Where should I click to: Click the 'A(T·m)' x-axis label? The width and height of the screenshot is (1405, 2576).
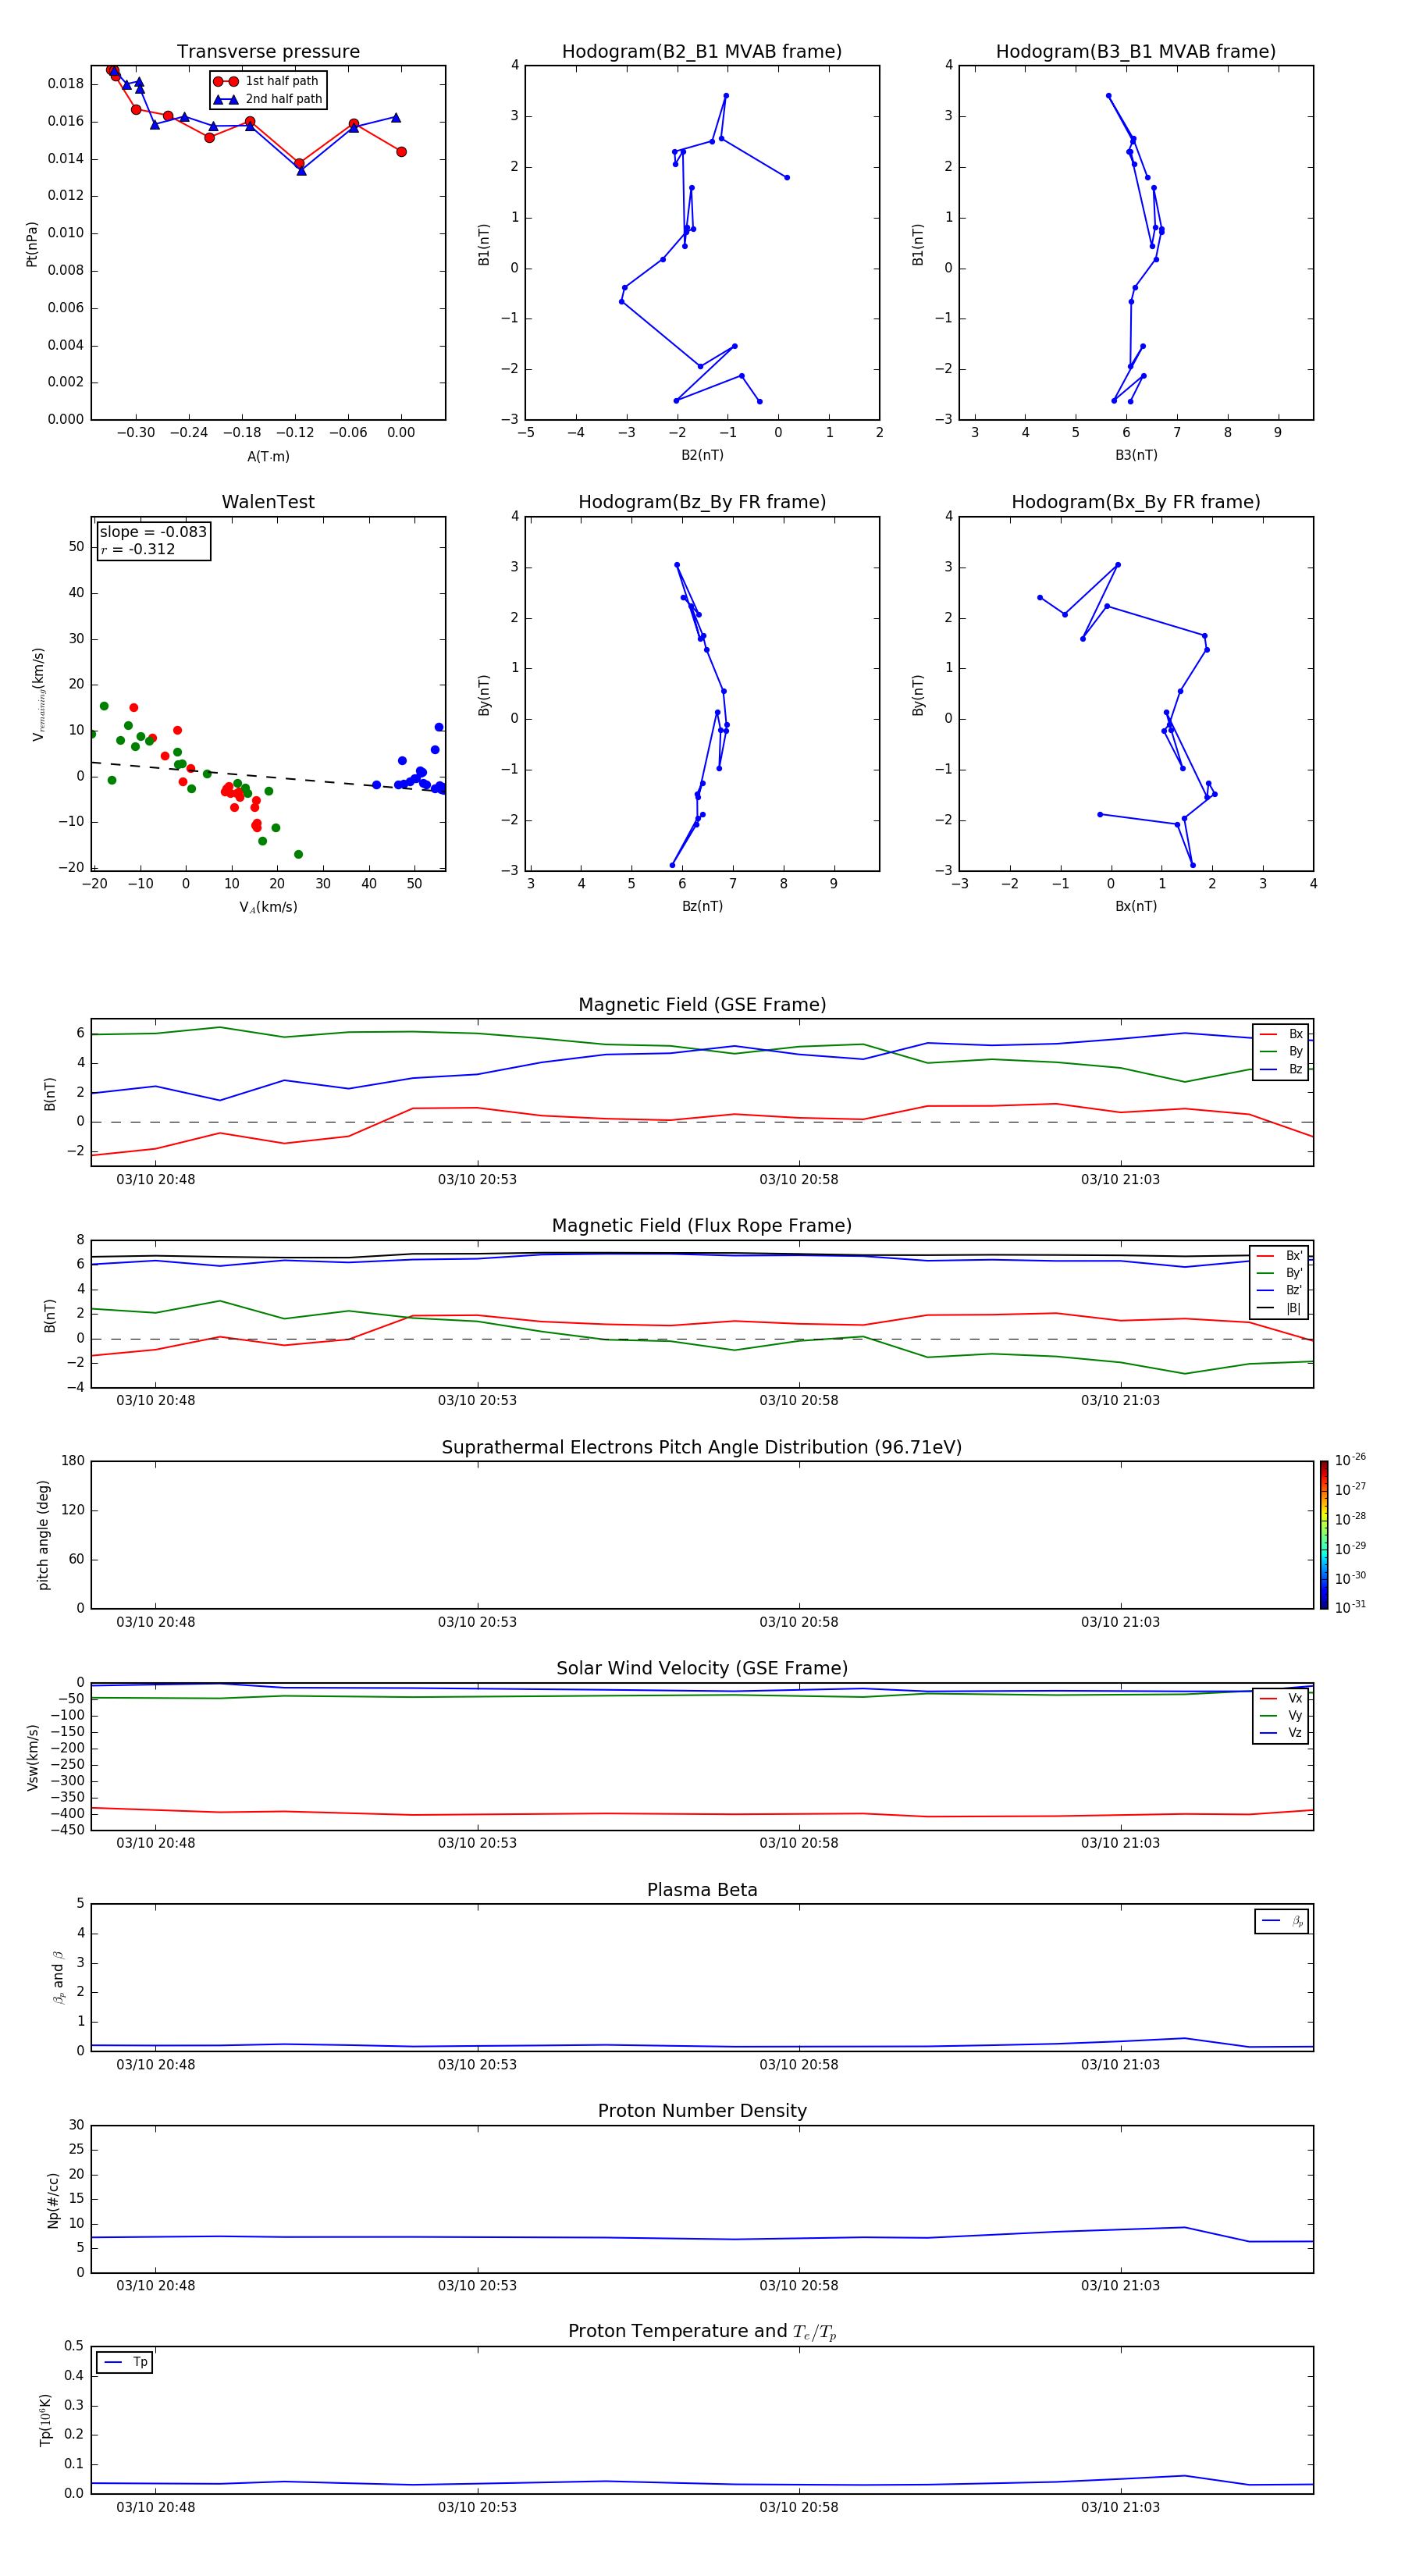268,456
